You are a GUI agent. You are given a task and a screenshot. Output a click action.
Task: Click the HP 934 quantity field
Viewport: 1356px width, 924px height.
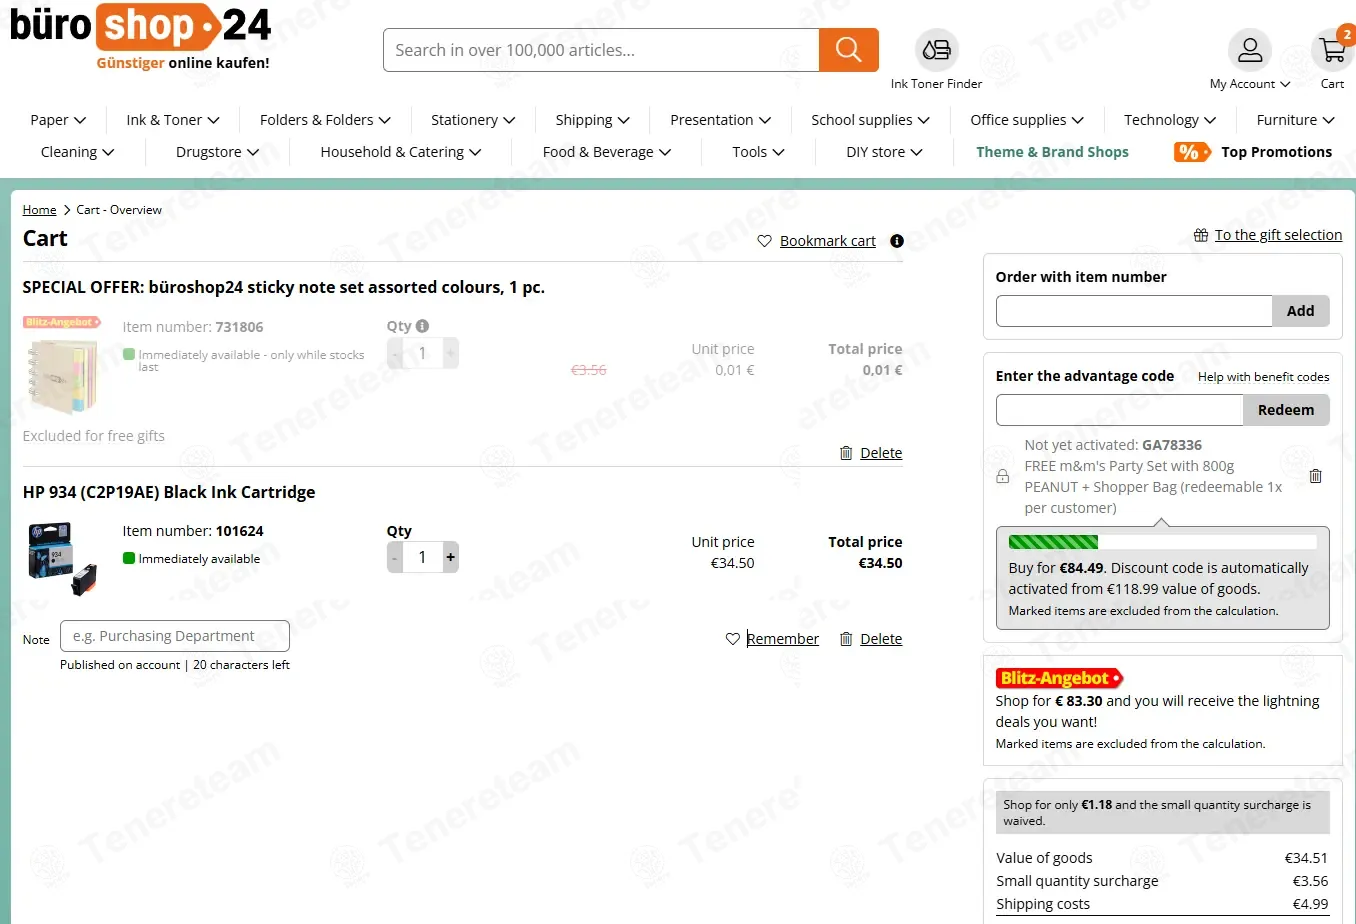click(x=422, y=557)
